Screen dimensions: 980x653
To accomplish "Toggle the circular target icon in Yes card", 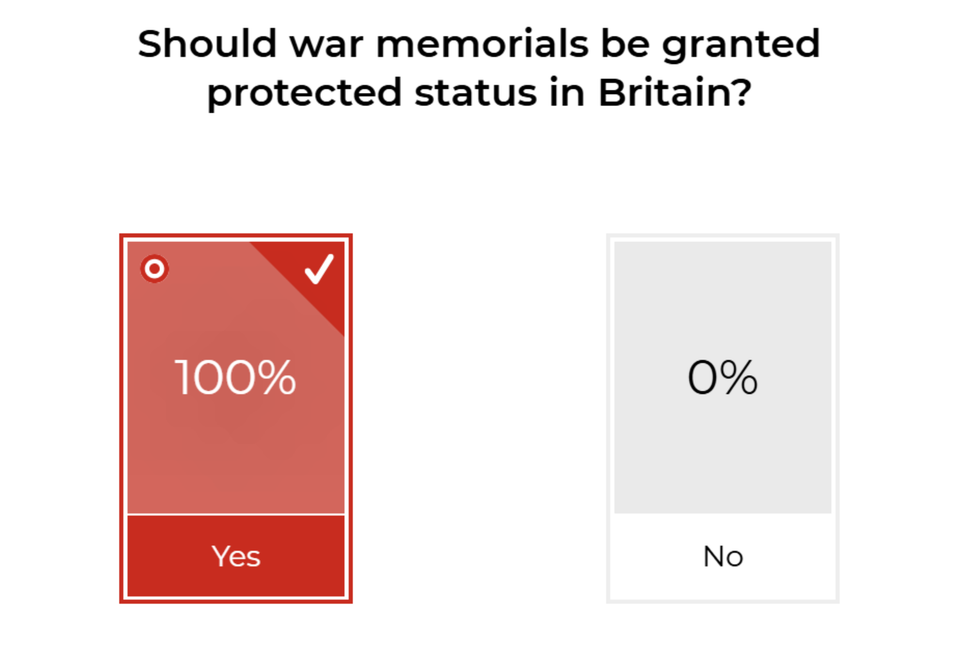I will coord(154,269).
